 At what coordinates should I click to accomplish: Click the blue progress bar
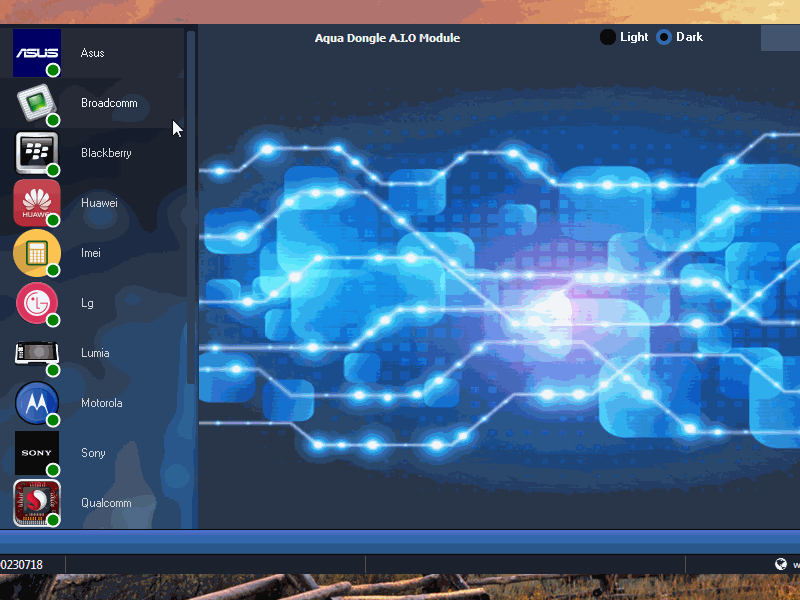(x=400, y=542)
